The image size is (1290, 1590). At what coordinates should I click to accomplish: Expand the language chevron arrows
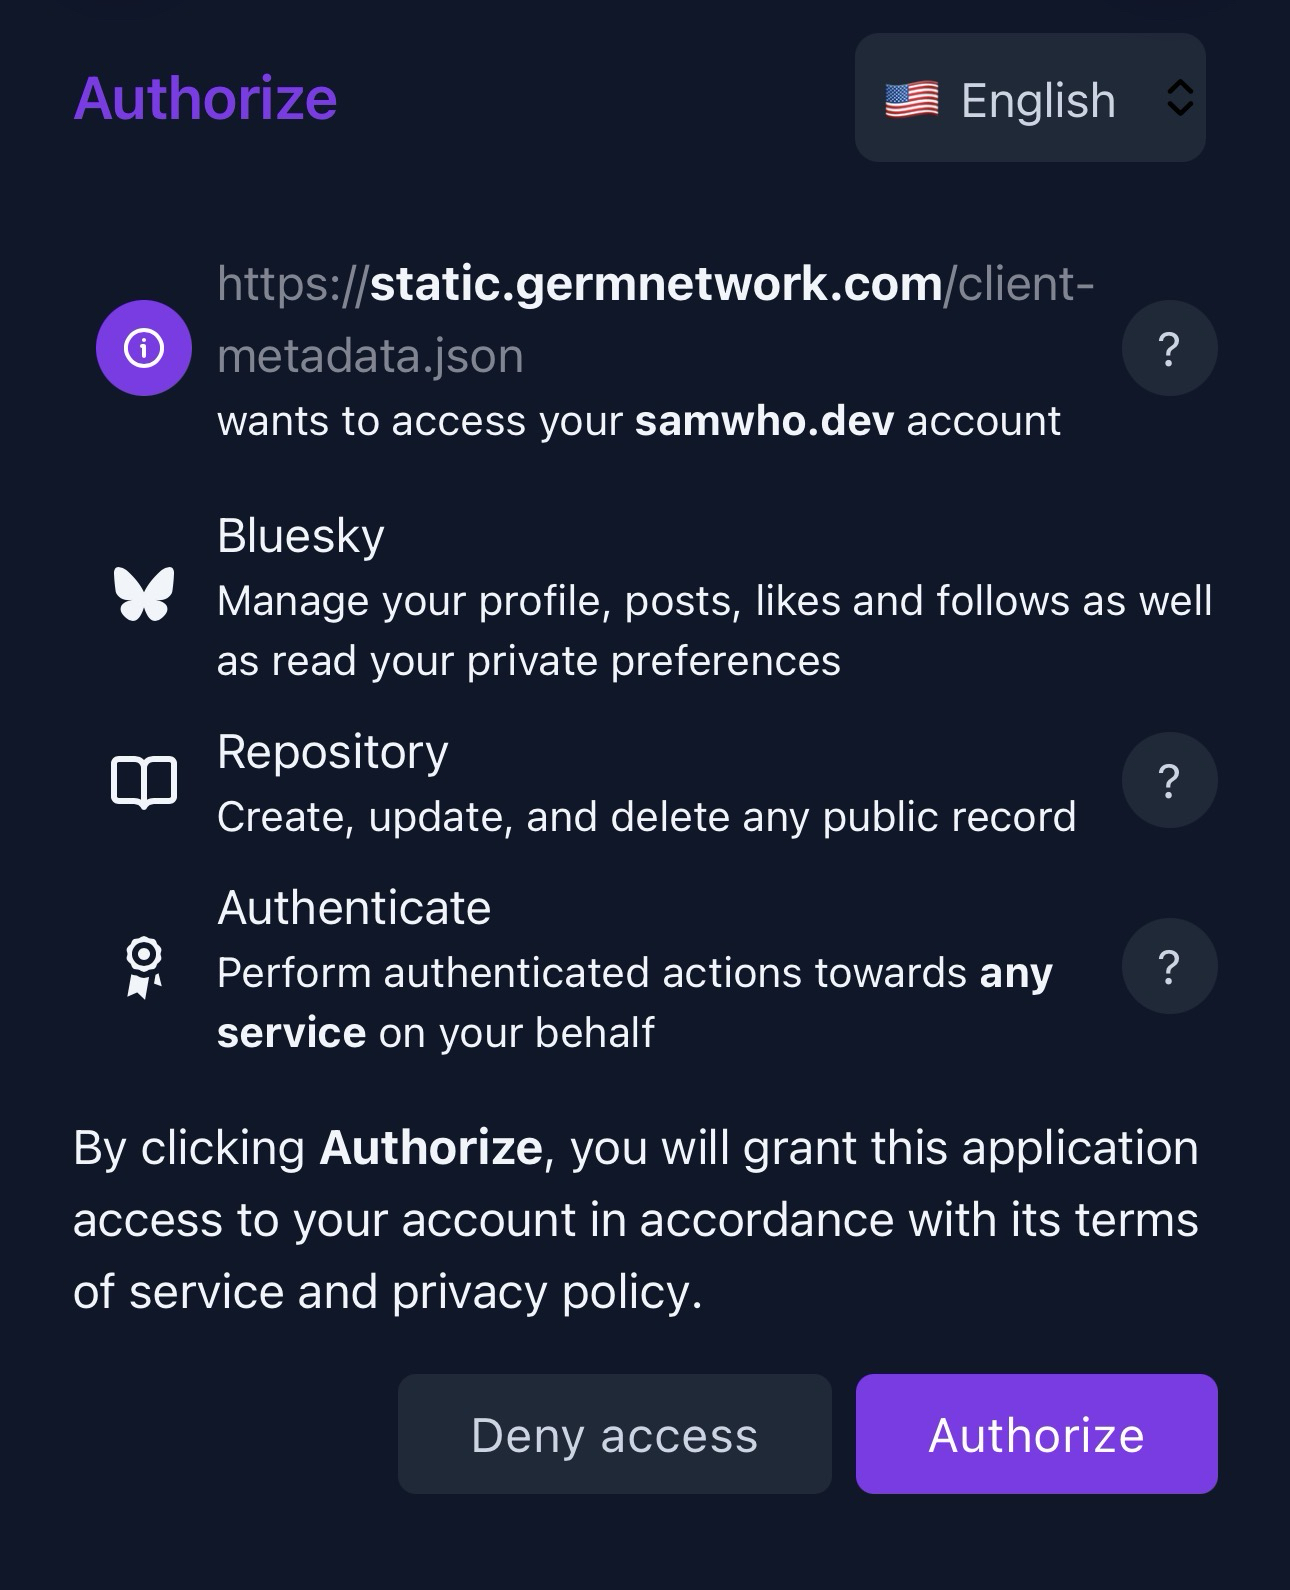pos(1180,98)
